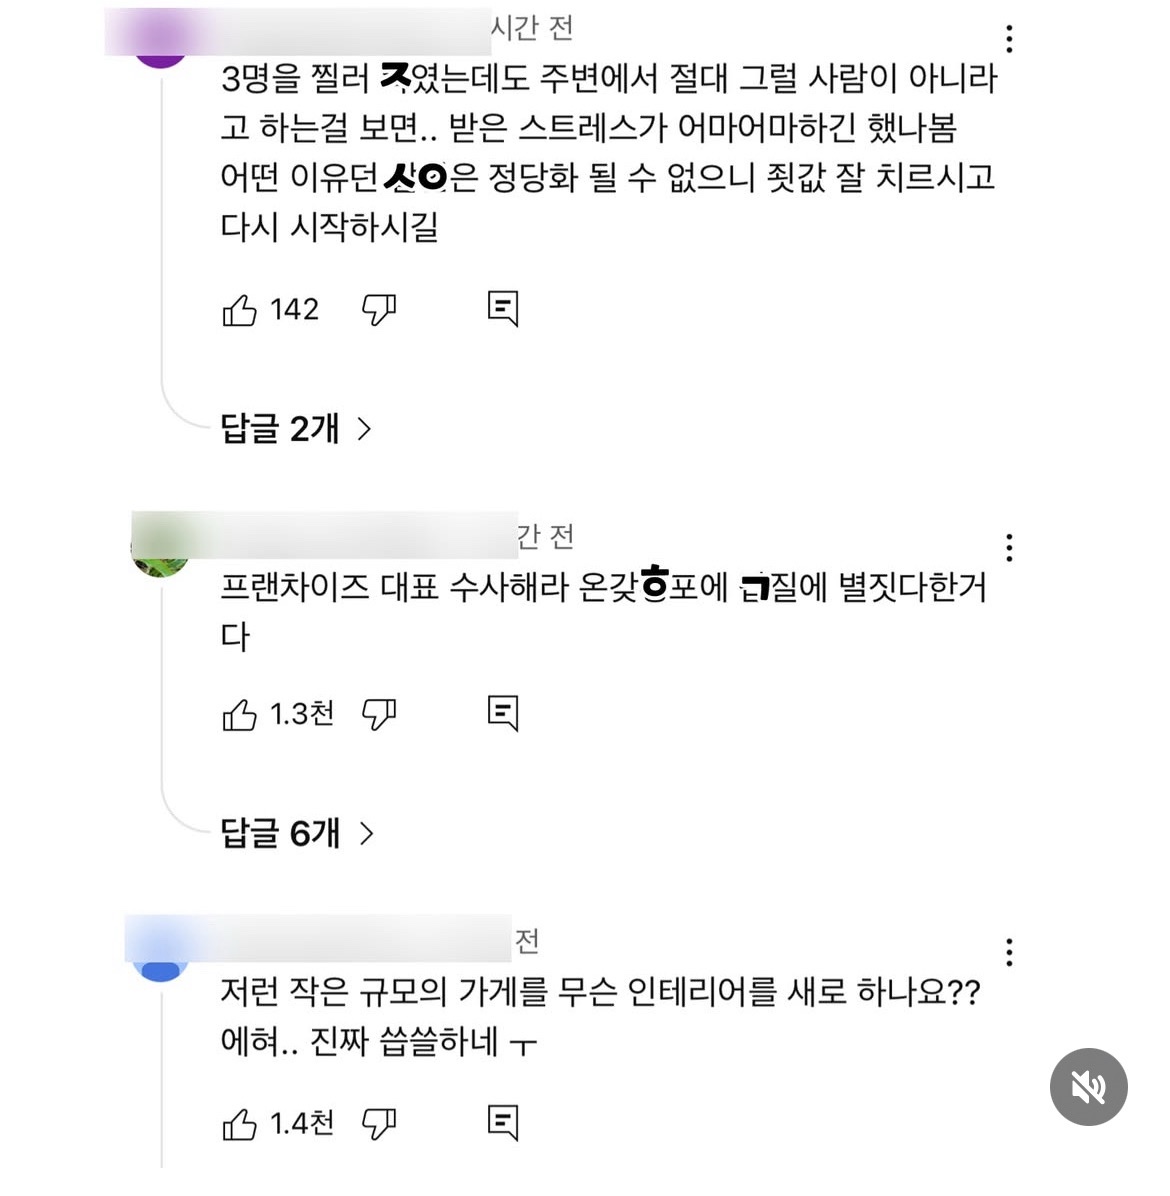The width and height of the screenshot is (1170, 1196).
Task: Dislike the comment with 142 likes
Action: (x=378, y=310)
